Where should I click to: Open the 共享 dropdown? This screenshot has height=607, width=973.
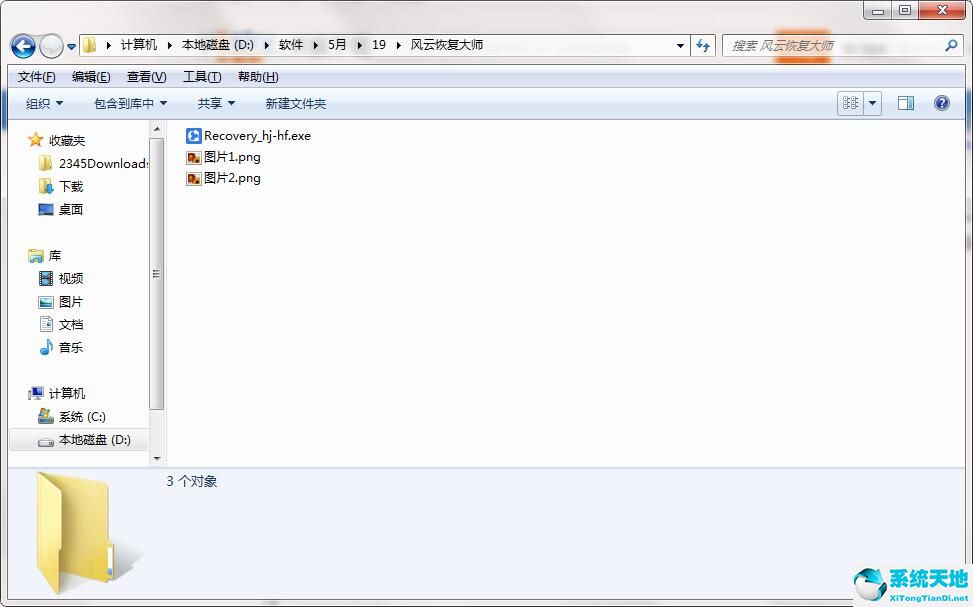216,104
